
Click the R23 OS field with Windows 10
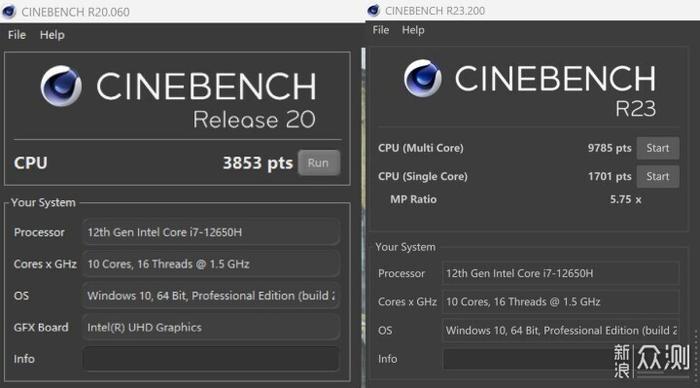[x=561, y=330]
